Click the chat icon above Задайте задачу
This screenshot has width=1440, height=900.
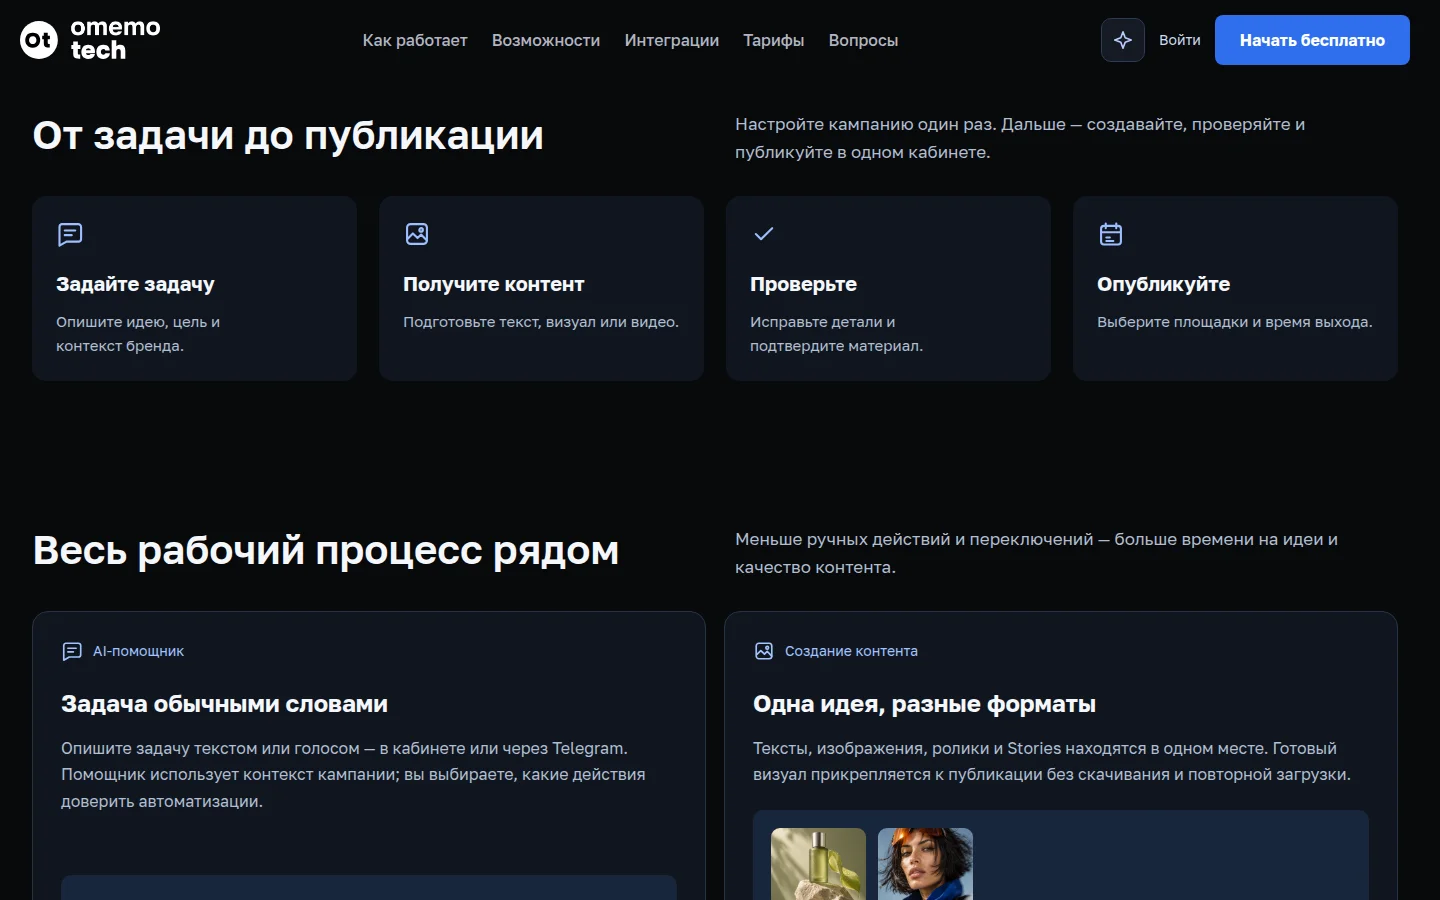coord(70,234)
